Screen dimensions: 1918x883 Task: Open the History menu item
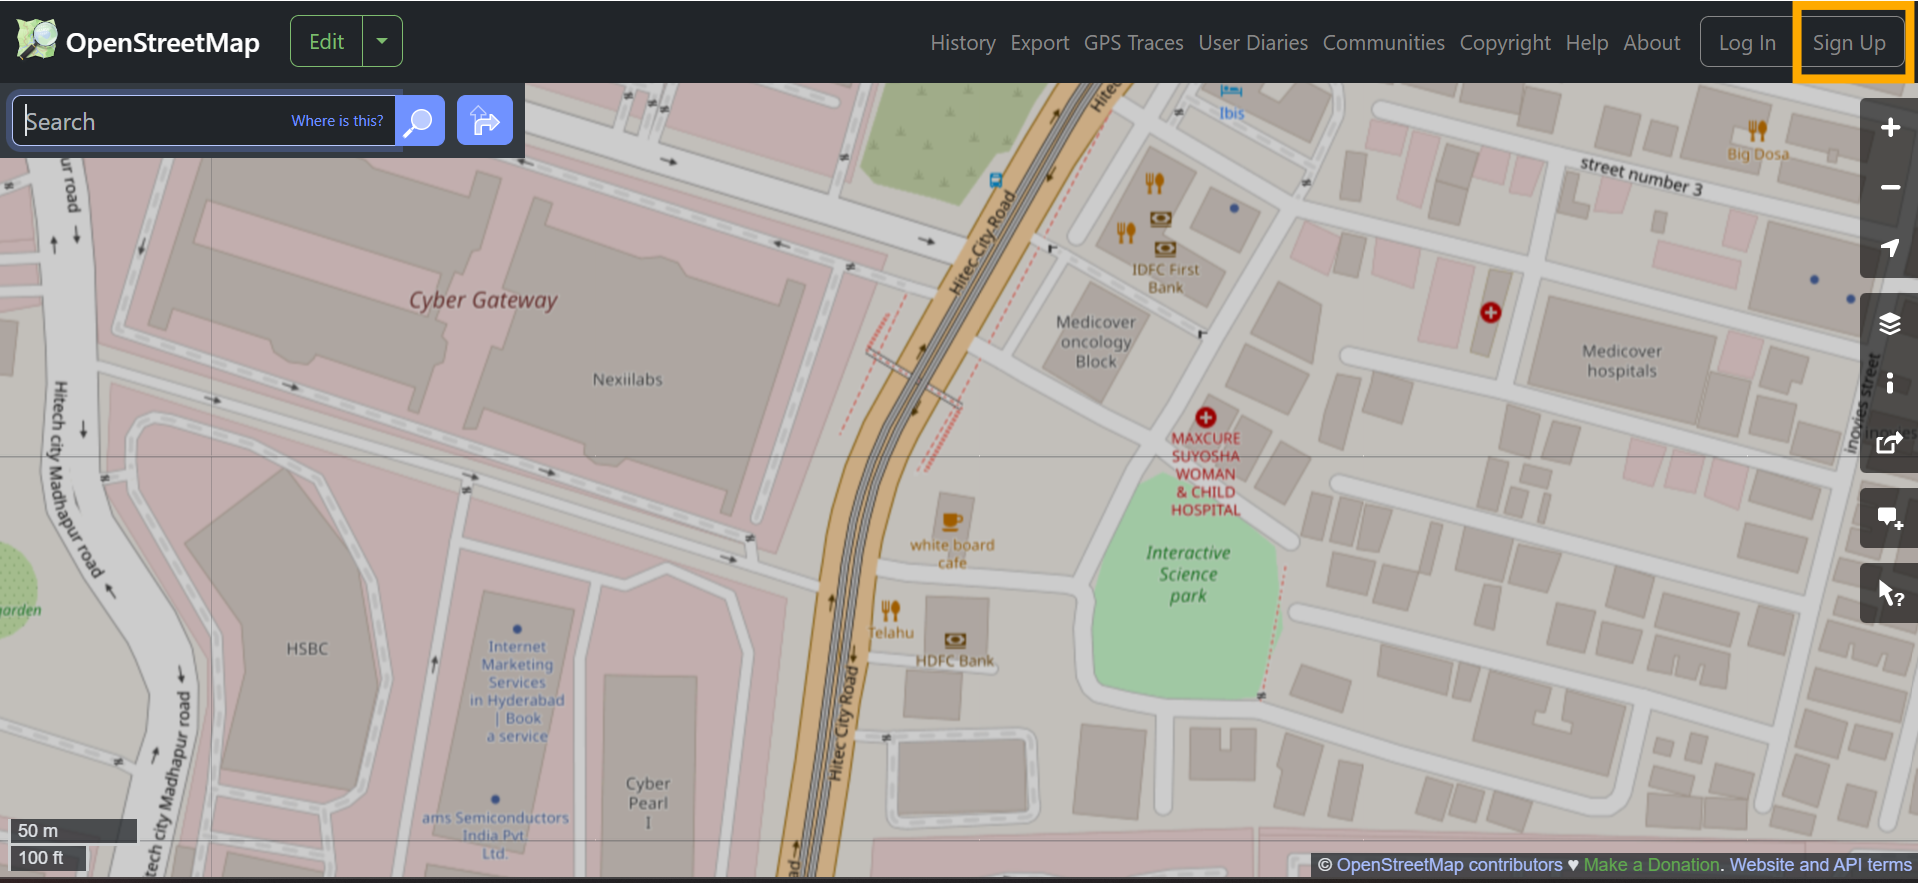962,43
